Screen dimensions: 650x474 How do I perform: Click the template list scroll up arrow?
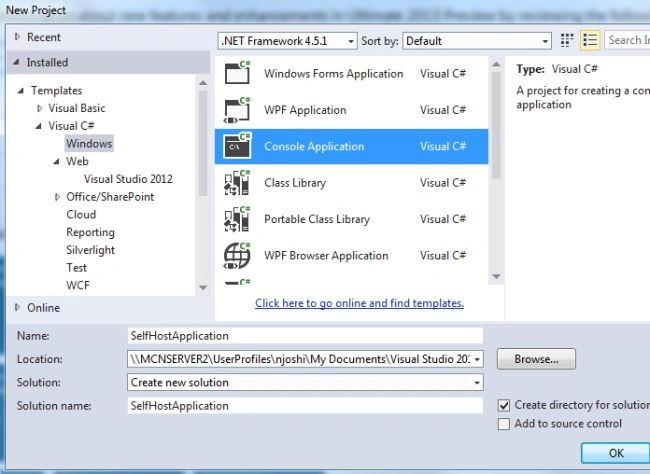coord(496,64)
